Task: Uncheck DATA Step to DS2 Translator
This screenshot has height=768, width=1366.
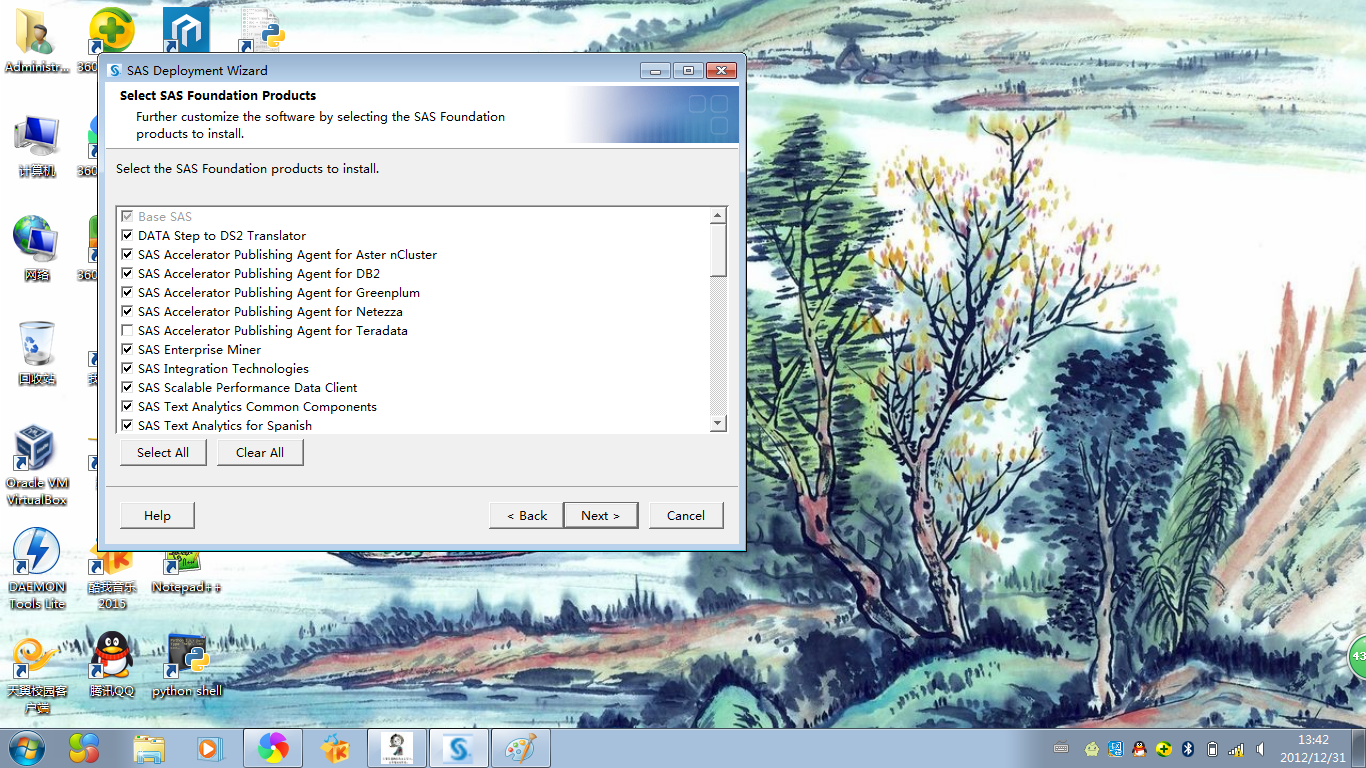Action: (x=127, y=236)
